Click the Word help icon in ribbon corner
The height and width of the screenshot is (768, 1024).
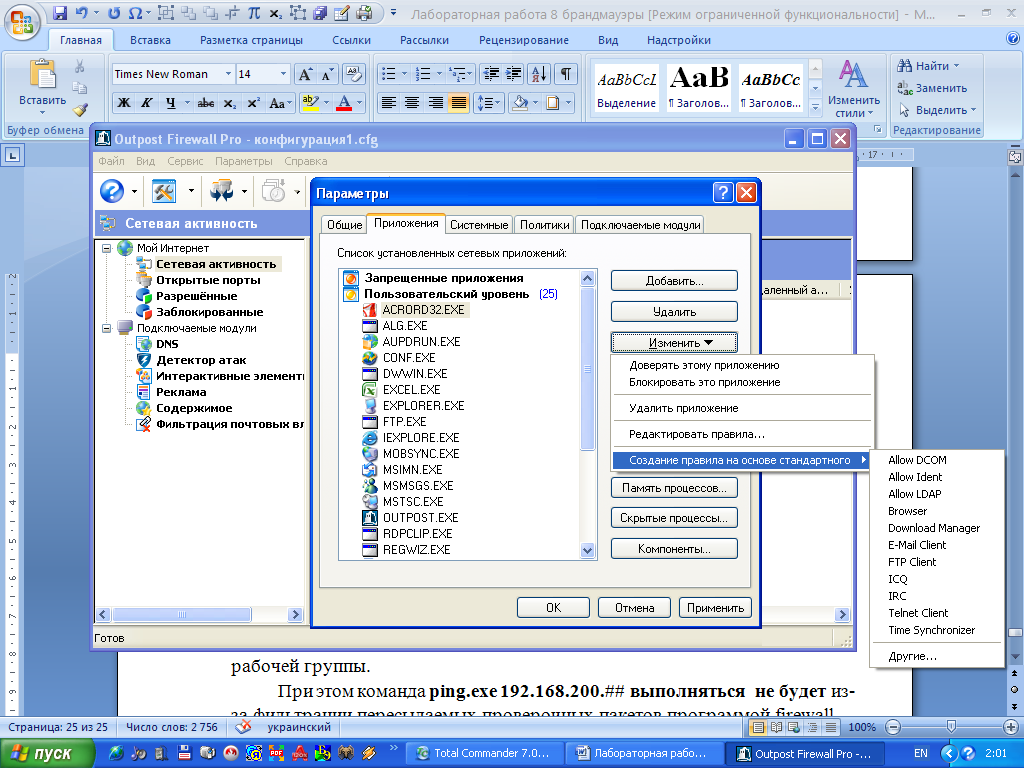pyautogui.click(x=1013, y=39)
